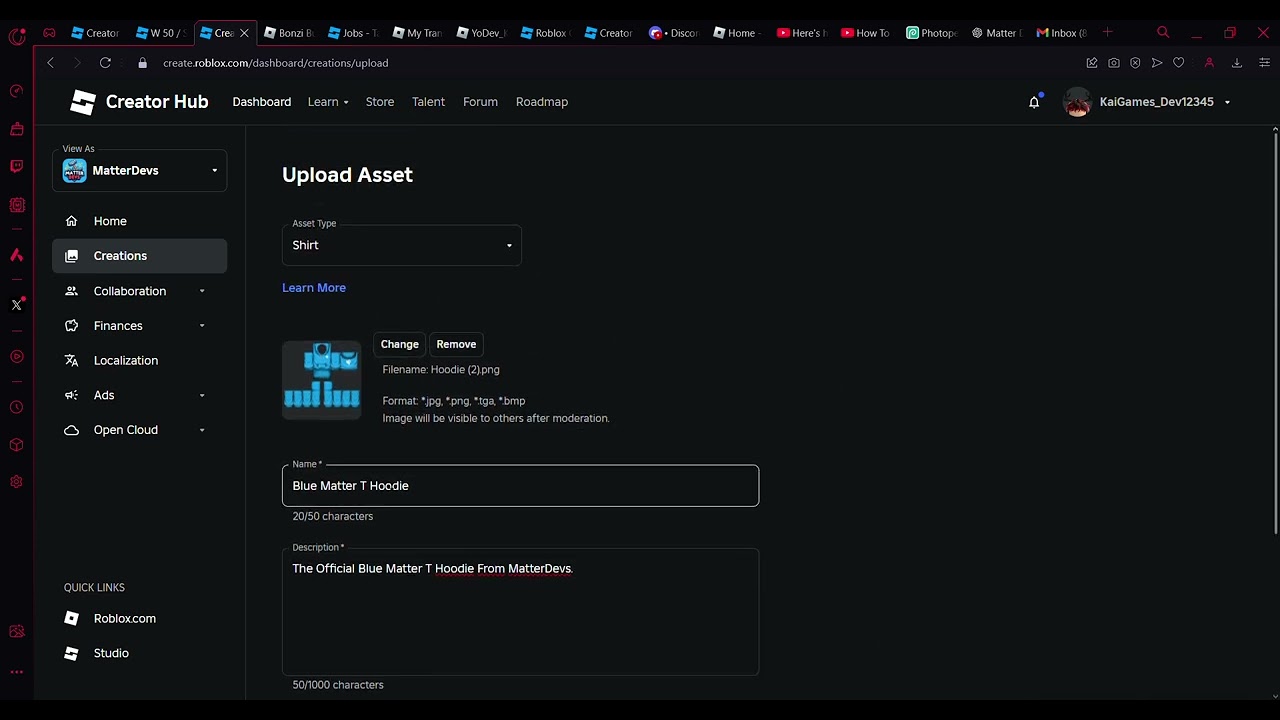1280x720 pixels.
Task: Click the browser profile person icon
Action: tap(1209, 63)
